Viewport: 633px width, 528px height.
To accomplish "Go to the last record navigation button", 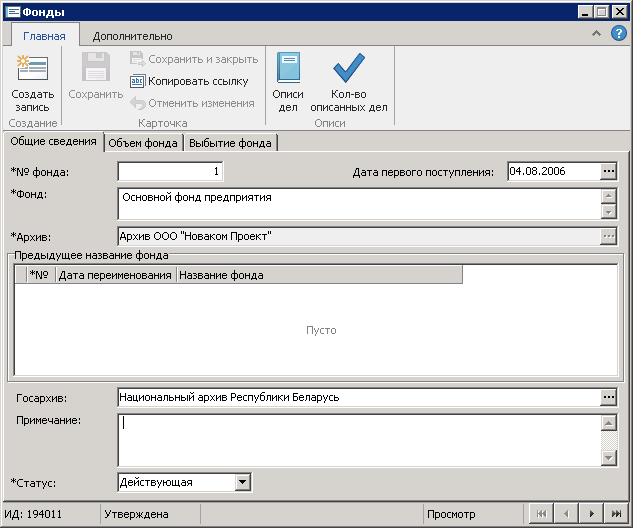I will [615, 514].
